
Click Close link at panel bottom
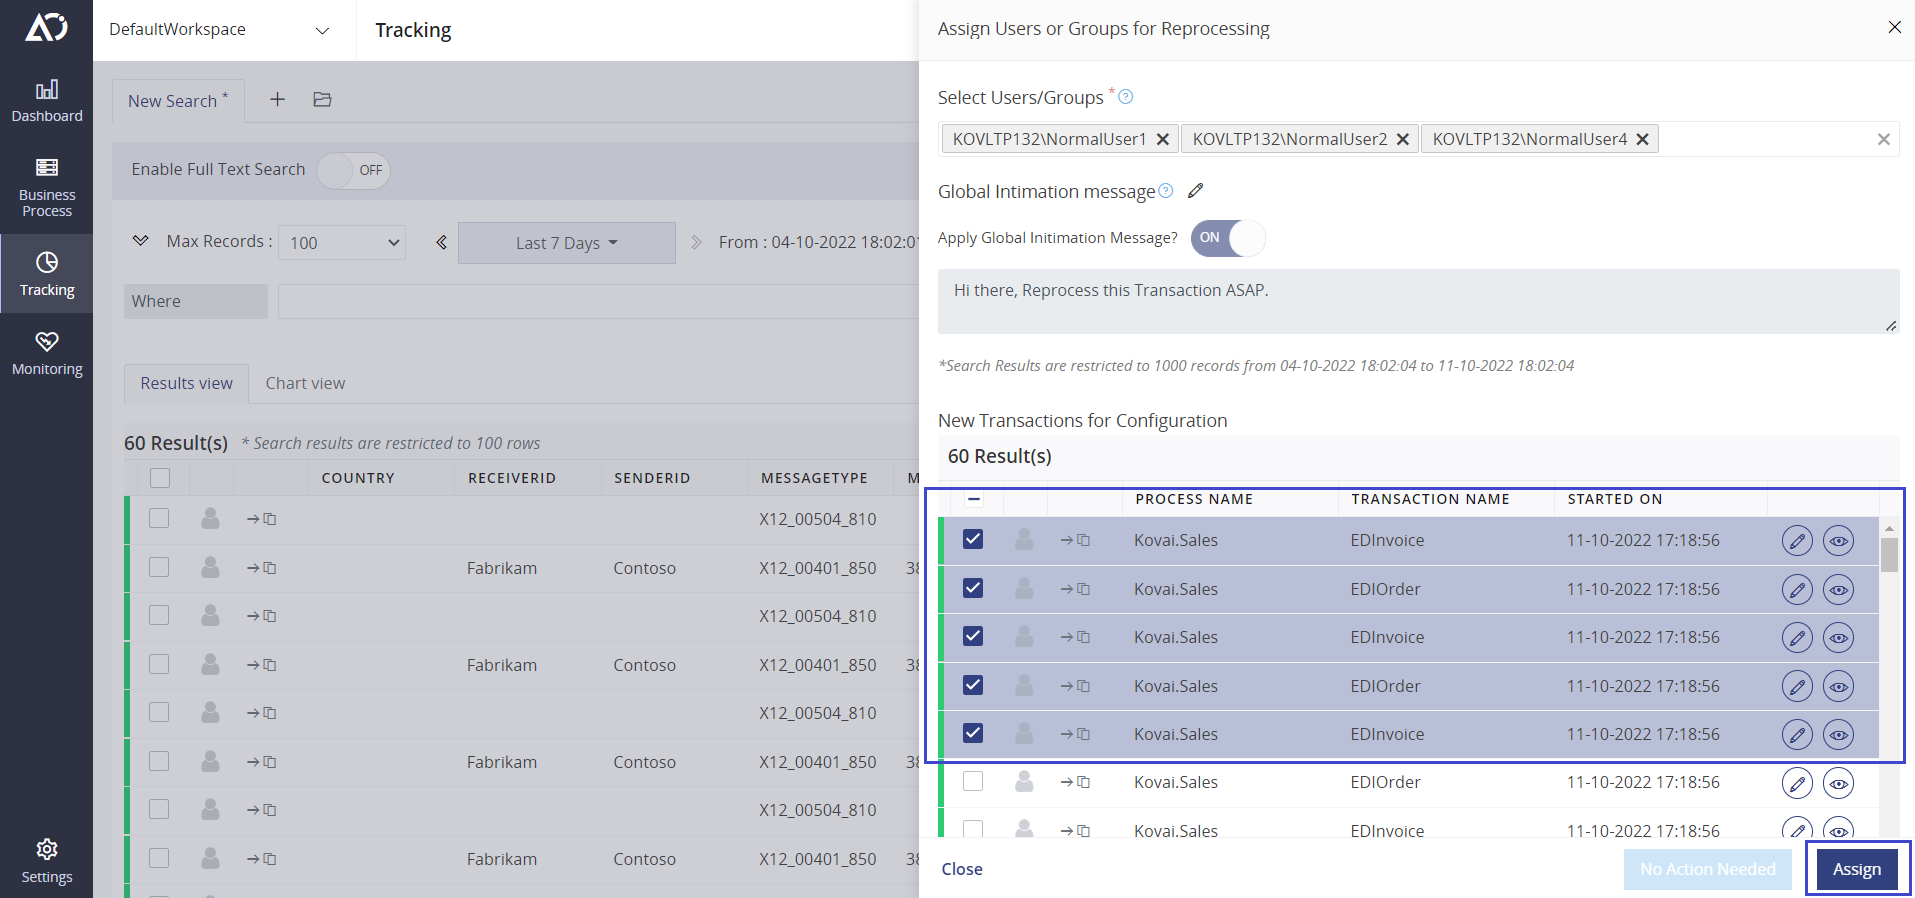point(962,869)
